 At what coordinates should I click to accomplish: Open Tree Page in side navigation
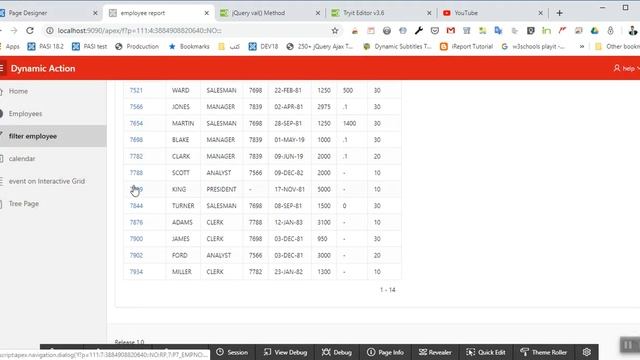[x=24, y=203]
